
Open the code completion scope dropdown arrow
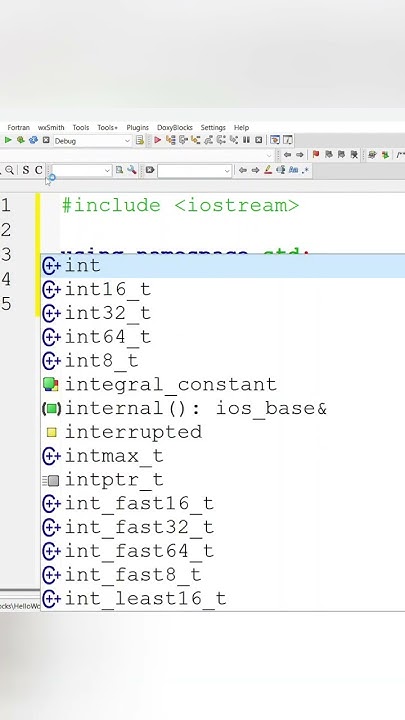[270, 155]
